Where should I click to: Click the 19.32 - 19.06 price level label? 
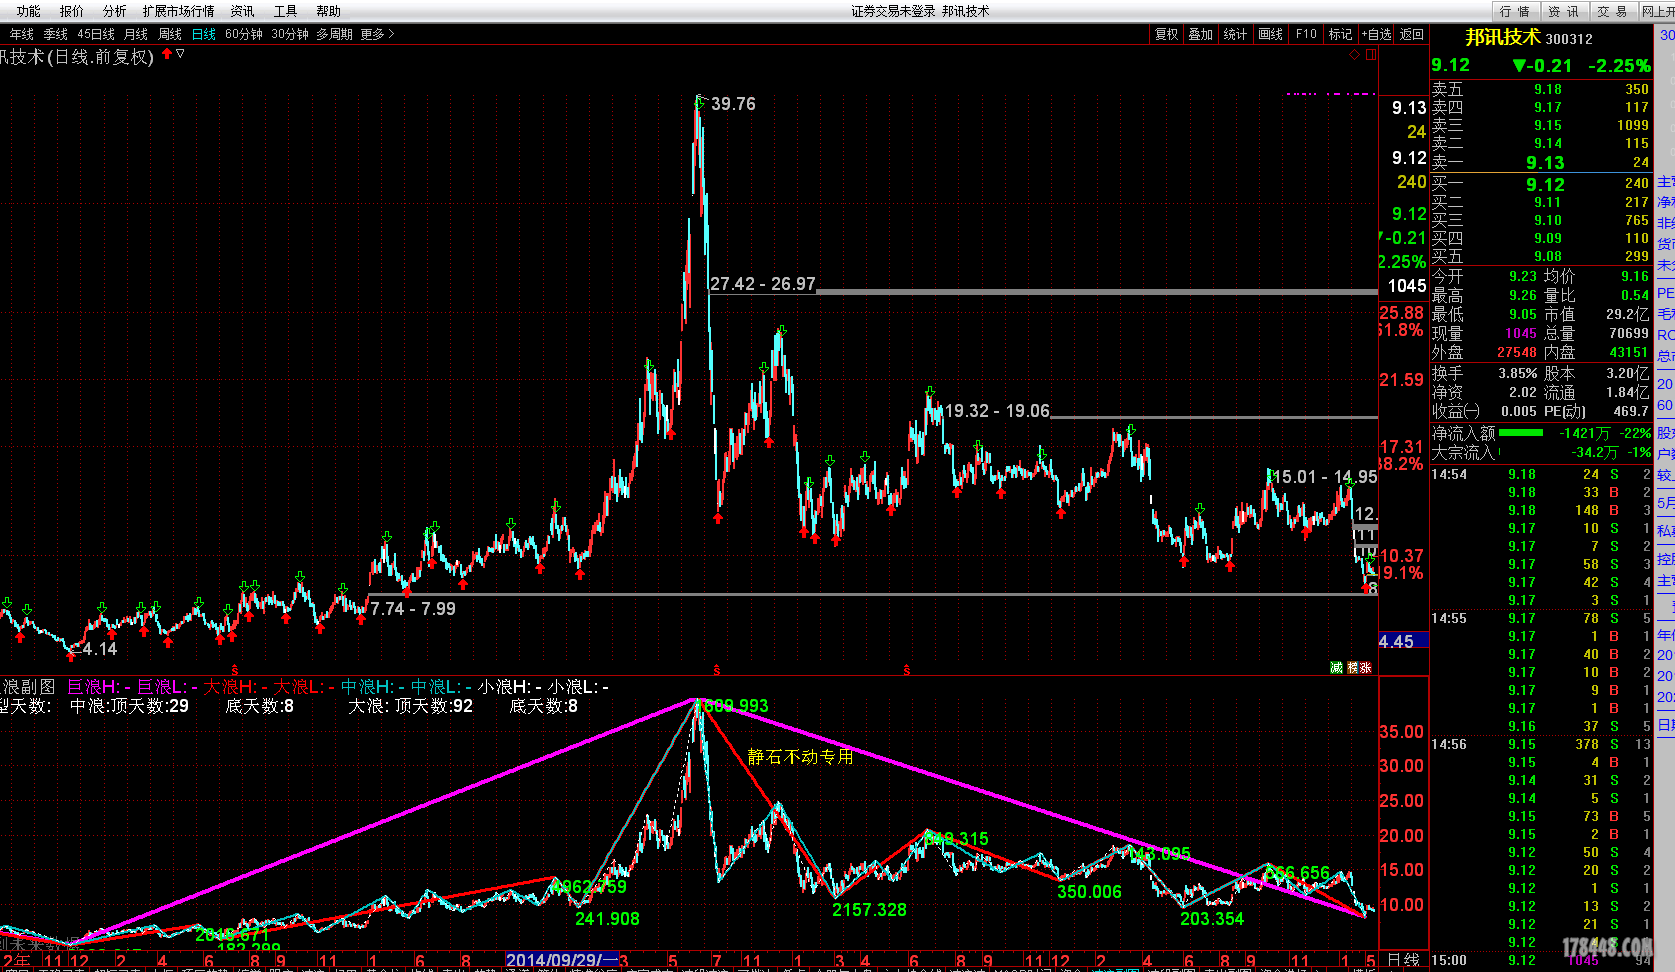tap(997, 411)
